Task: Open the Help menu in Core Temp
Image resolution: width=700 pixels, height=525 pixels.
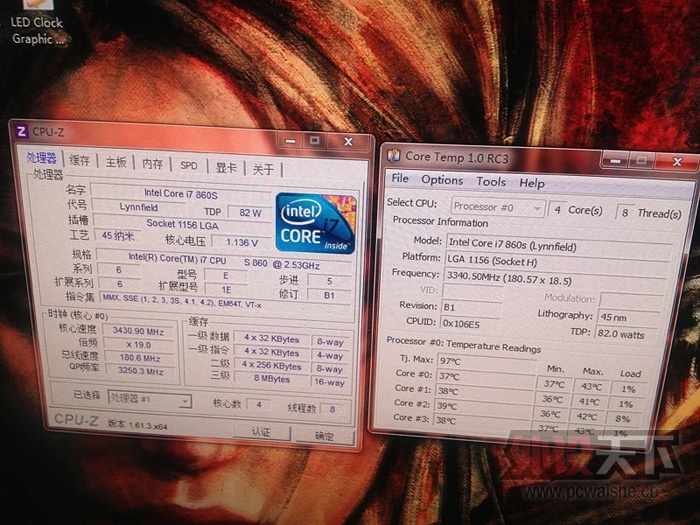Action: [532, 183]
